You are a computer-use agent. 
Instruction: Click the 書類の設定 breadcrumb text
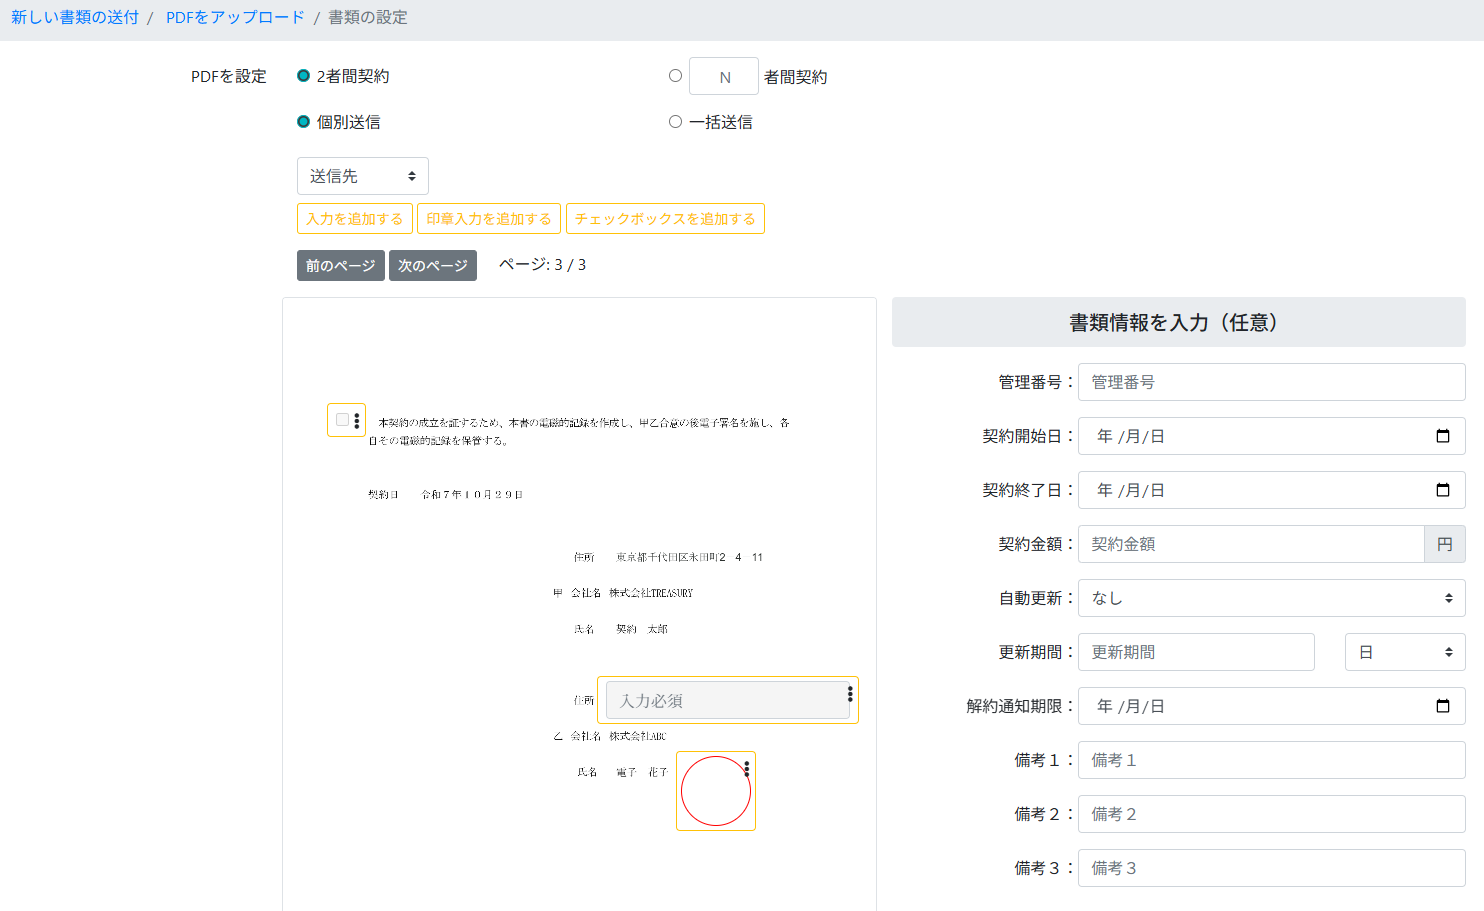click(x=368, y=17)
